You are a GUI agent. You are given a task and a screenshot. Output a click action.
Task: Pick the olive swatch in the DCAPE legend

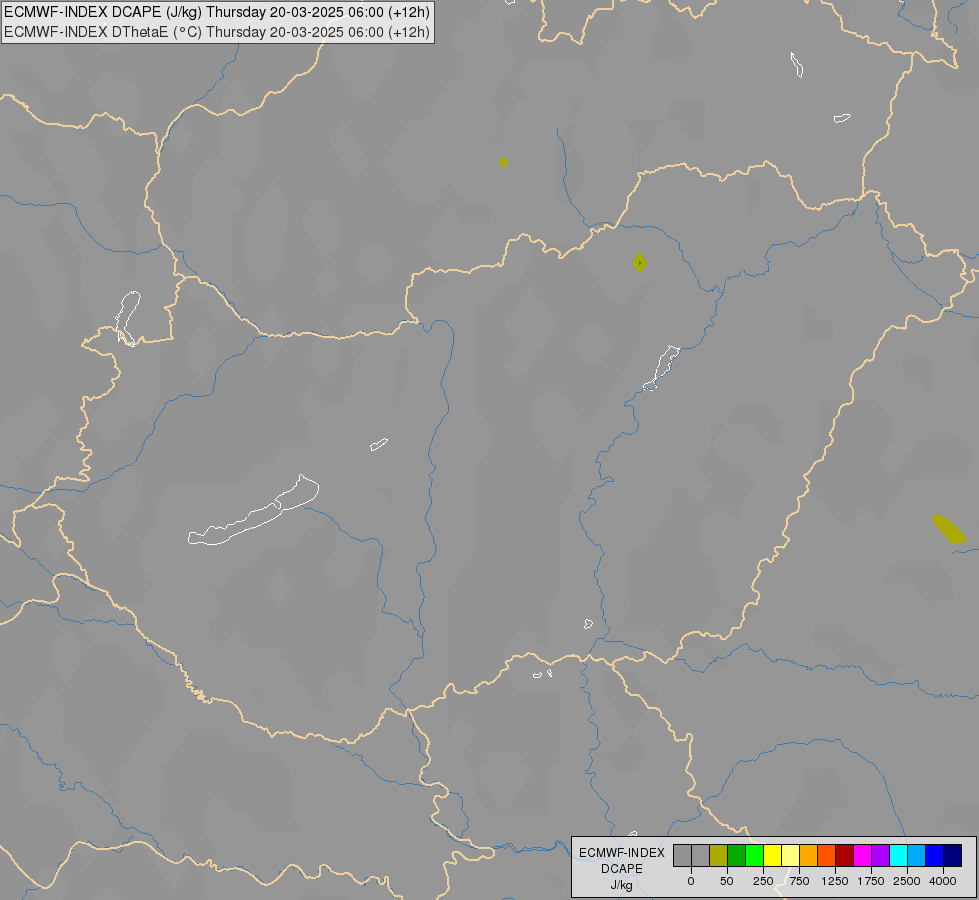pyautogui.click(x=719, y=855)
